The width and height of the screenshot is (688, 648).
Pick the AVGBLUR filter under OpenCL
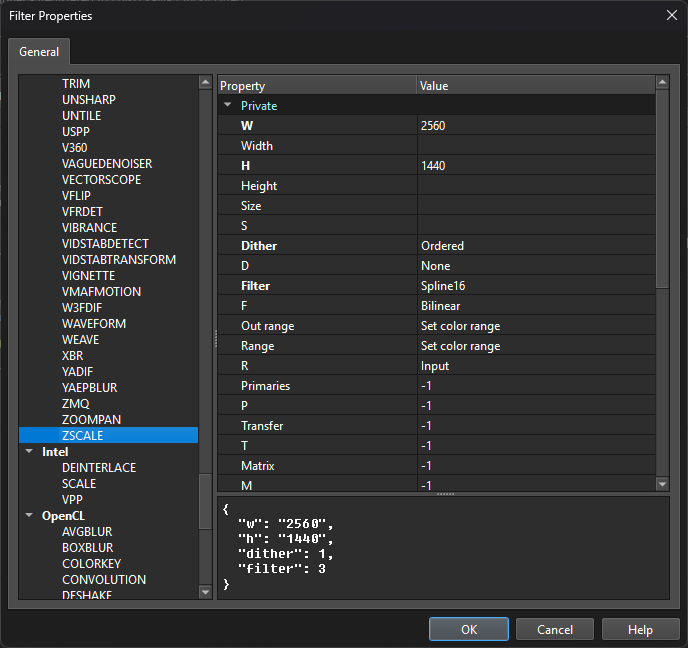pos(89,532)
